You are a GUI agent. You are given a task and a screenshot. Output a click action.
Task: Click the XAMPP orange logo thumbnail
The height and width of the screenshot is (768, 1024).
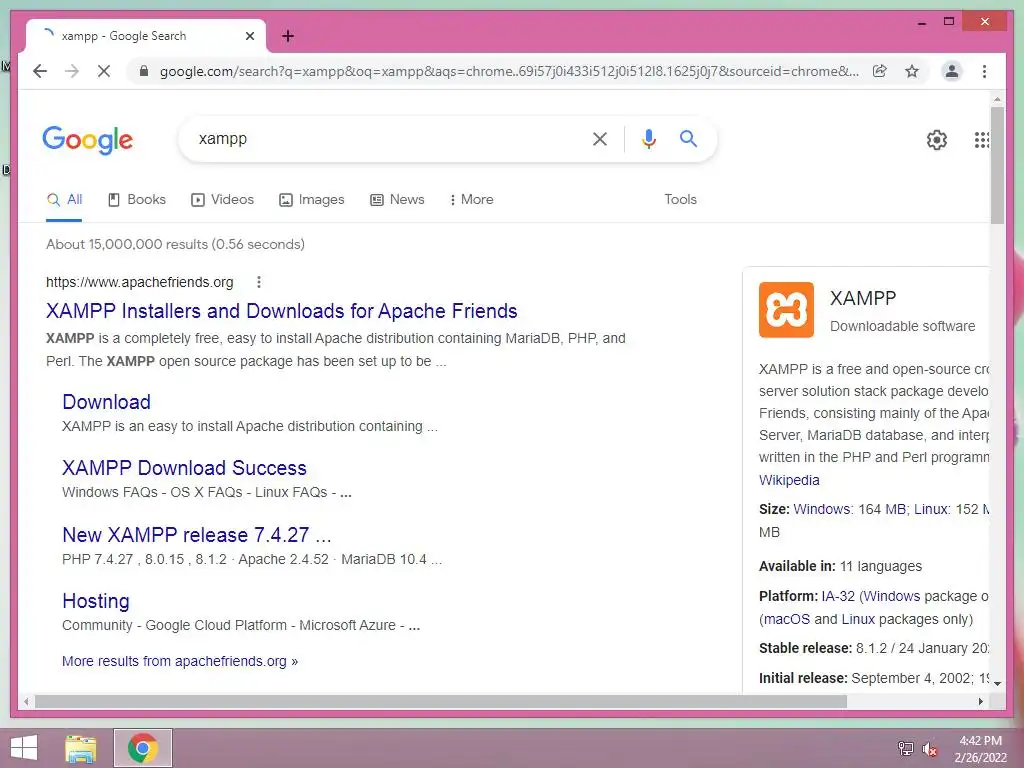(x=786, y=310)
